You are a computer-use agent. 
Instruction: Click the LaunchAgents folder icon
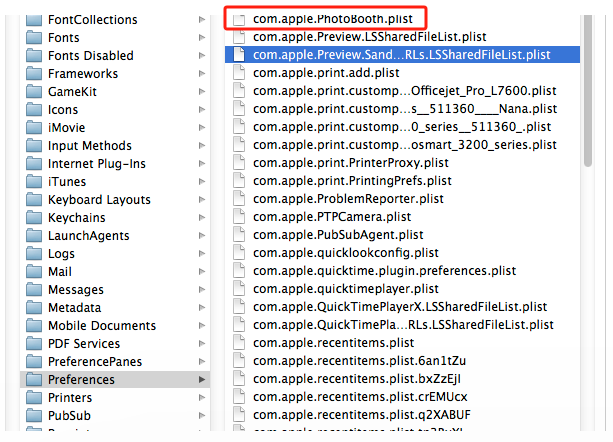tap(34, 236)
